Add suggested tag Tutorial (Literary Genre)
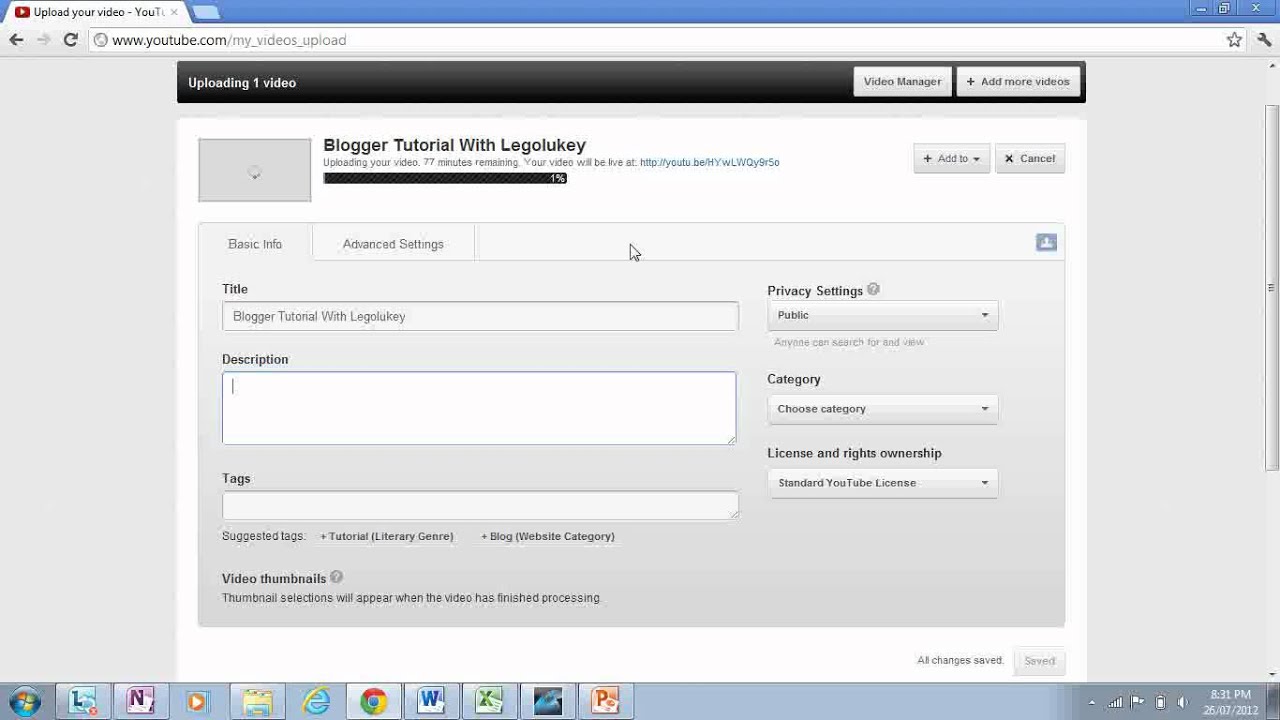Viewport: 1280px width, 720px height. [387, 536]
